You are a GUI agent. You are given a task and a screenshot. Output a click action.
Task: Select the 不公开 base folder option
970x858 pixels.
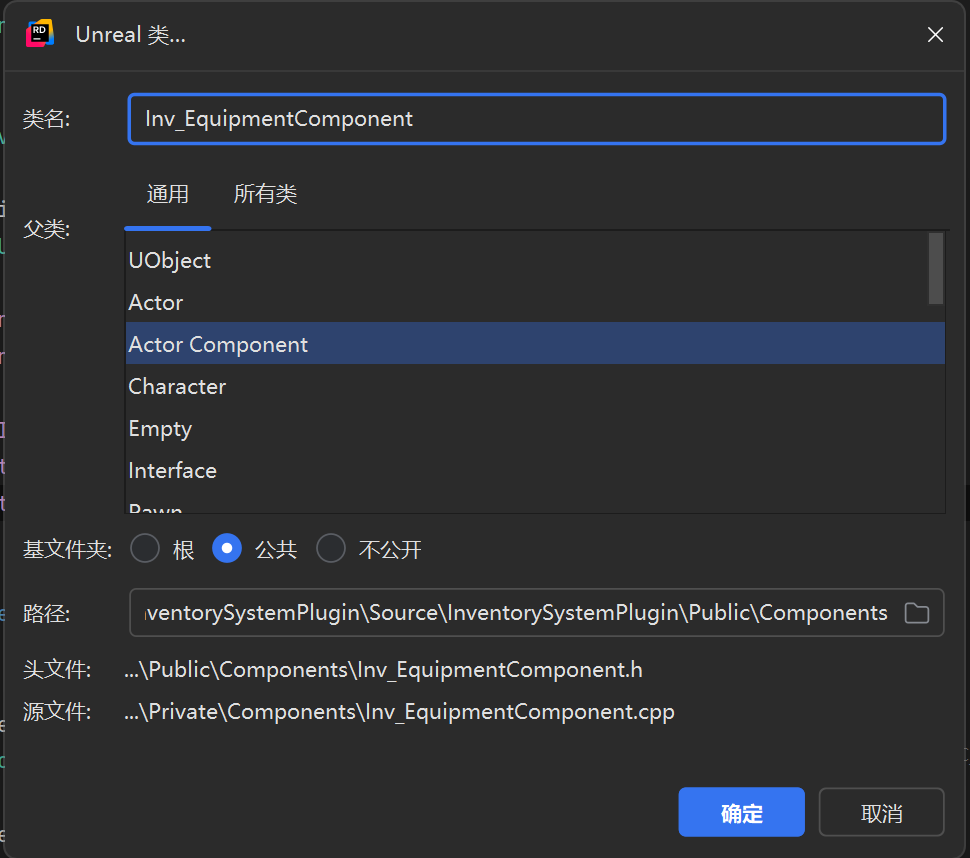coord(331,549)
